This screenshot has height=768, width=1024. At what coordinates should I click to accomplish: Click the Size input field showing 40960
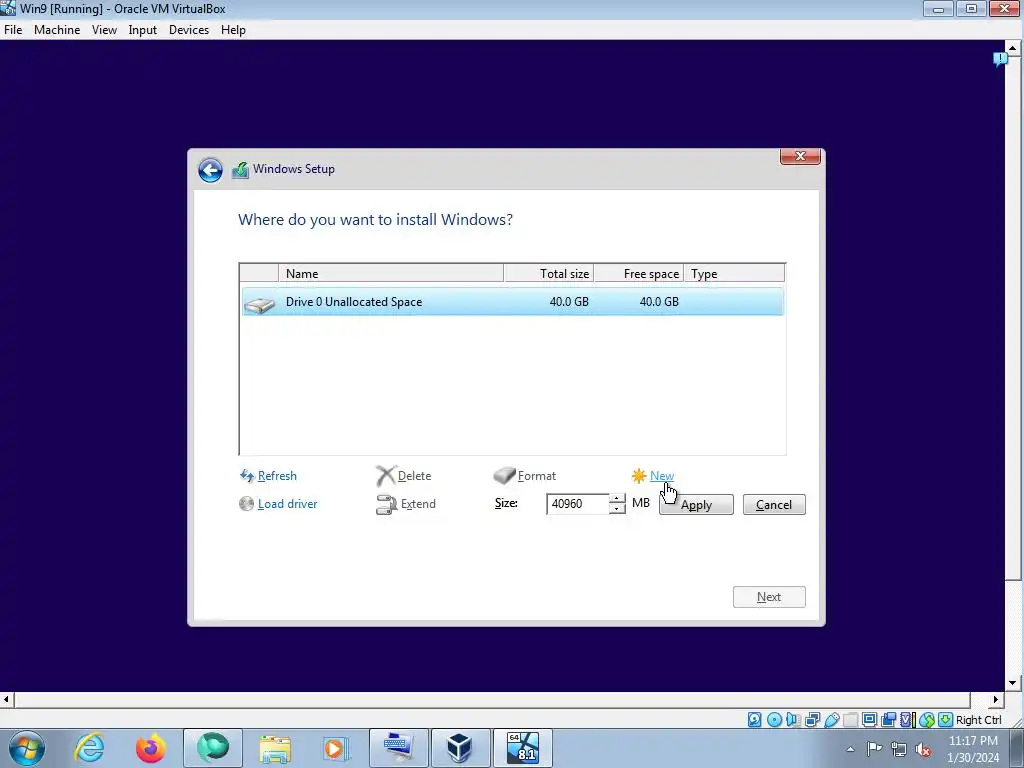(577, 504)
